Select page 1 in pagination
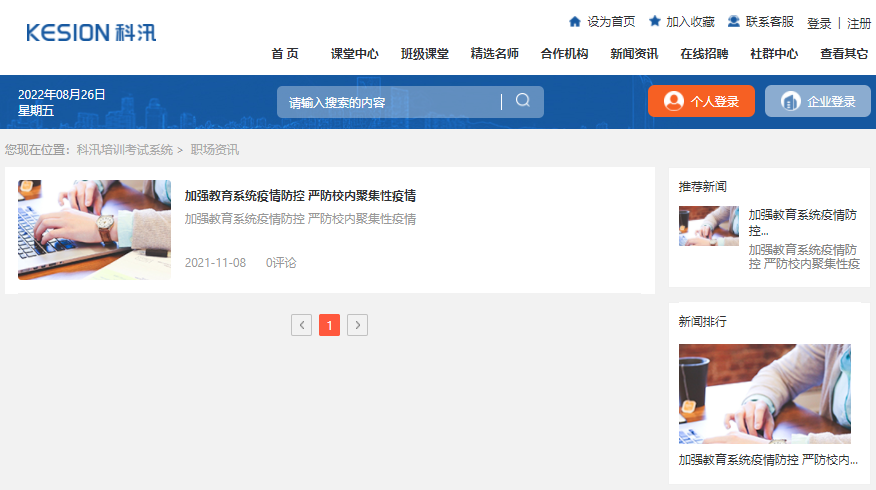 pyautogui.click(x=329, y=325)
